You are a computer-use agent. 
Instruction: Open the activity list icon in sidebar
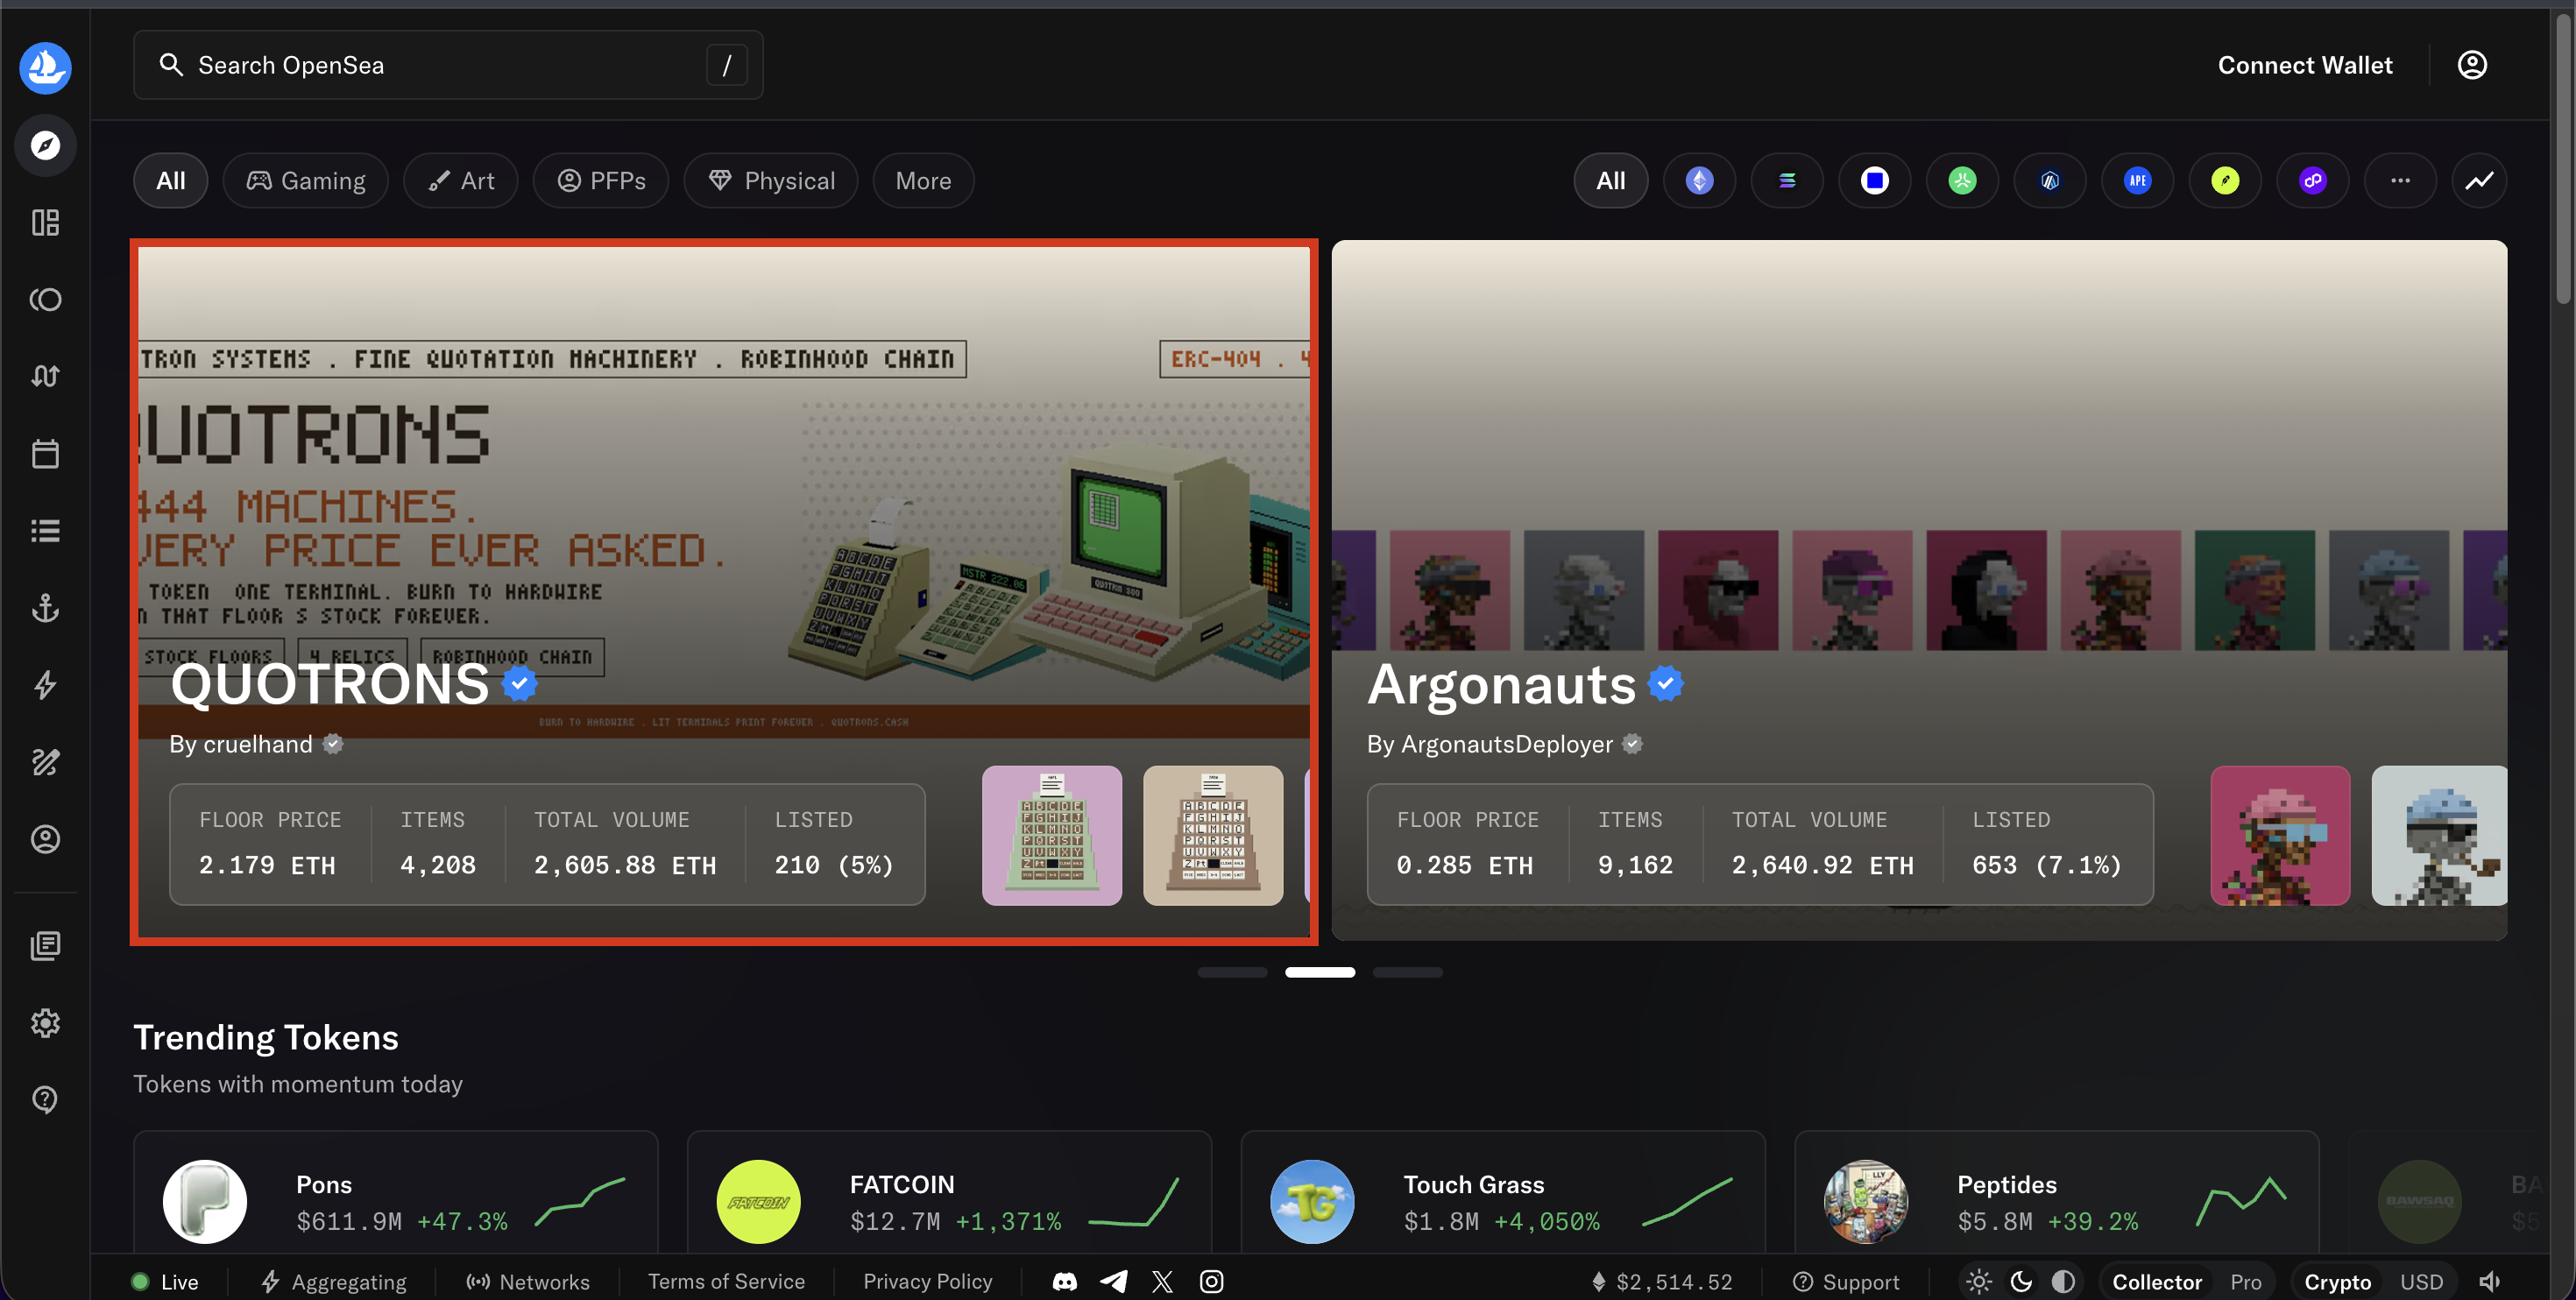45,530
